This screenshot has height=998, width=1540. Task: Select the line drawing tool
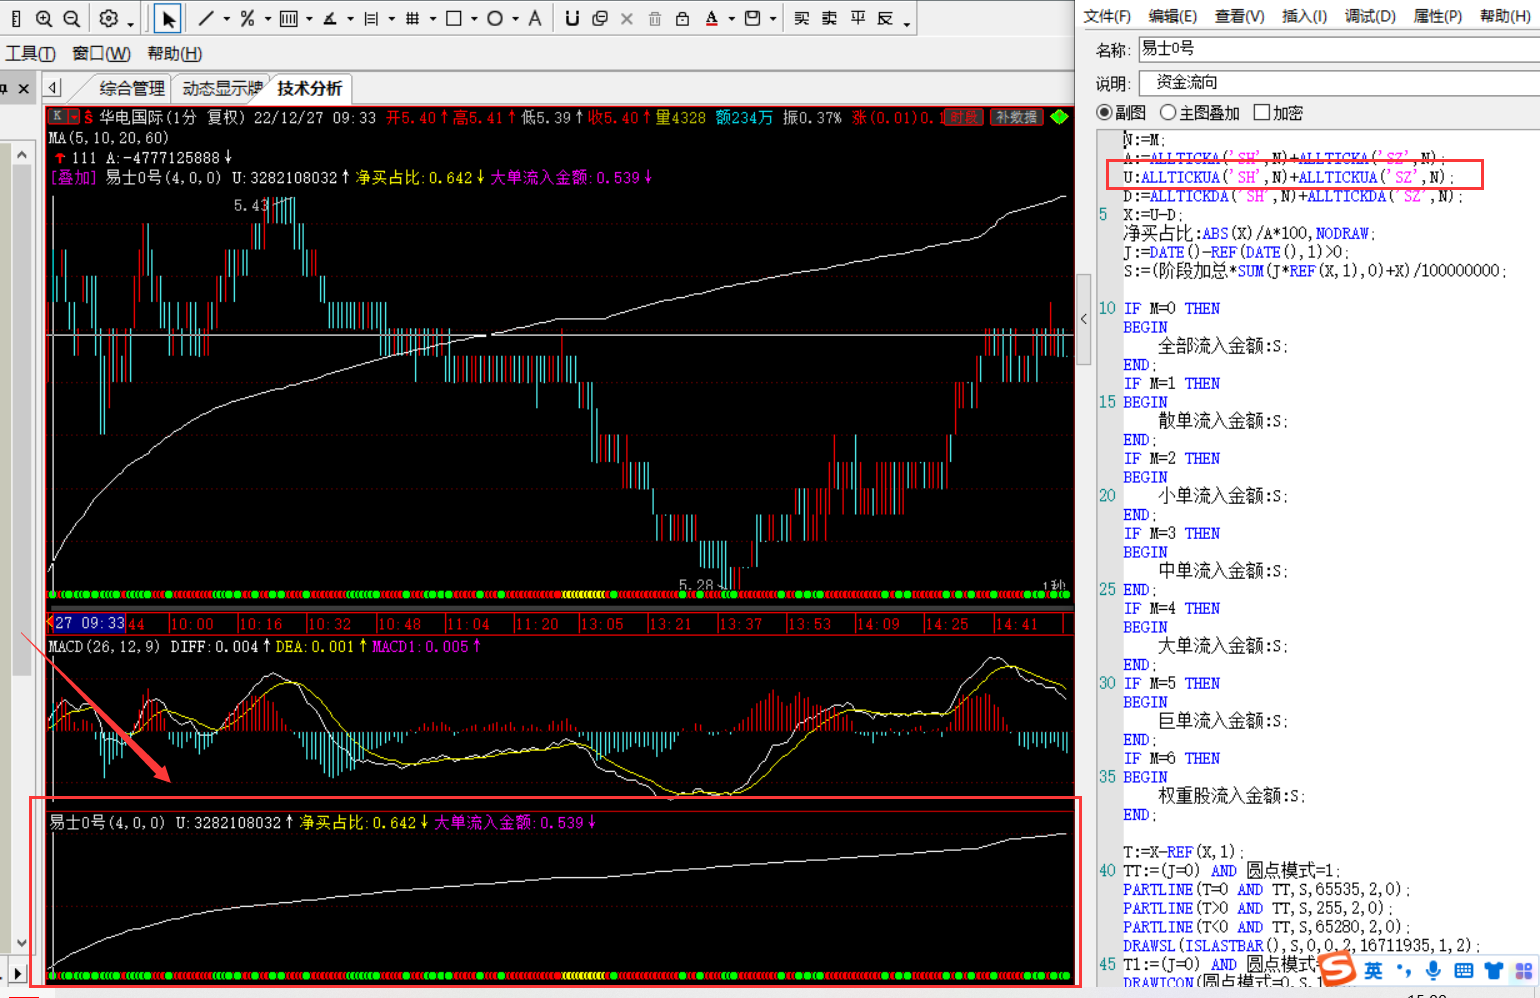pyautogui.click(x=206, y=18)
